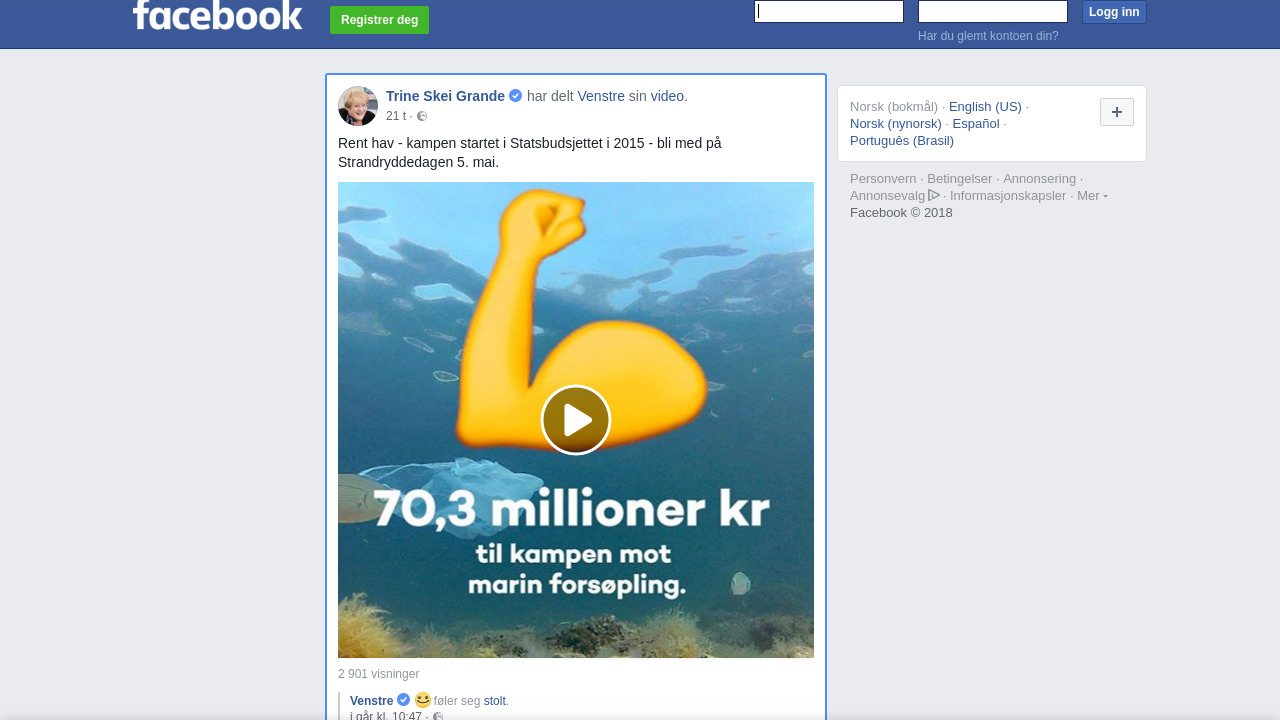The width and height of the screenshot is (1280, 720).
Task: Click the 'stolt' feeling link
Action: (x=495, y=701)
